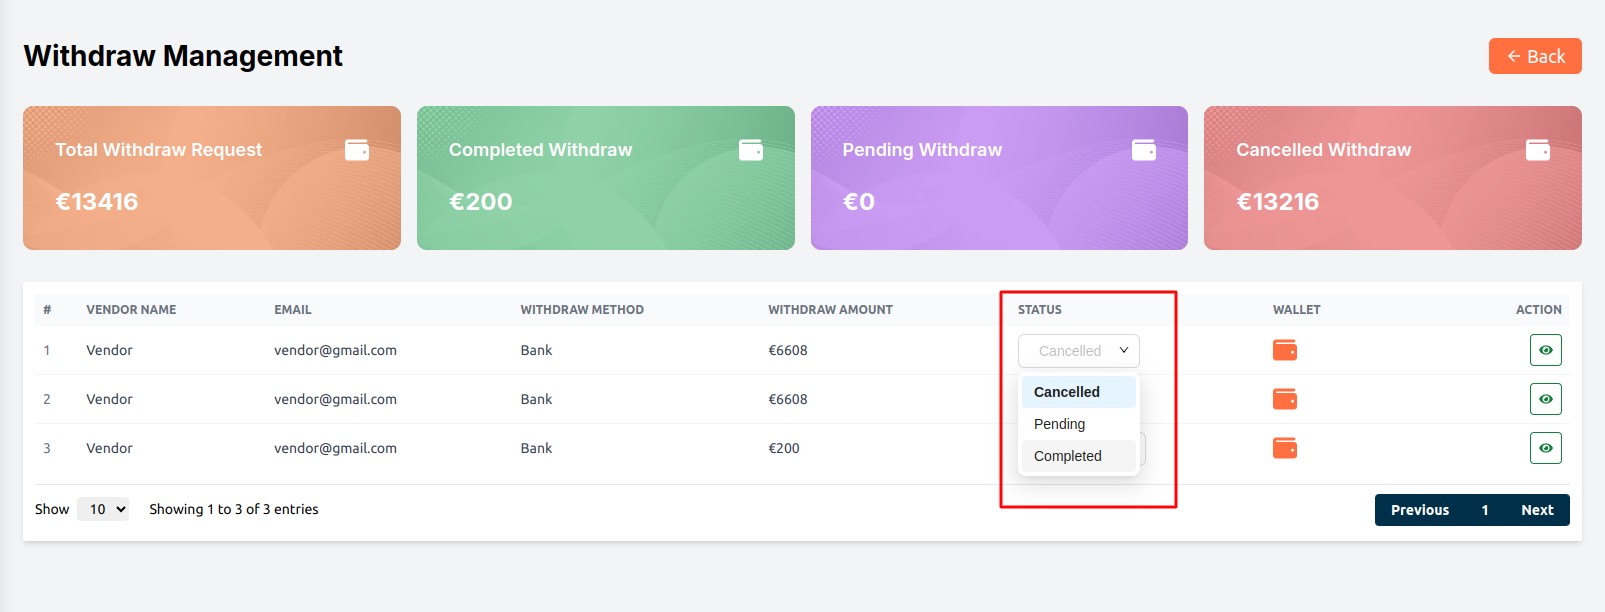1605x612 pixels.
Task: Open the Show entries count dropdown
Action: click(x=103, y=509)
